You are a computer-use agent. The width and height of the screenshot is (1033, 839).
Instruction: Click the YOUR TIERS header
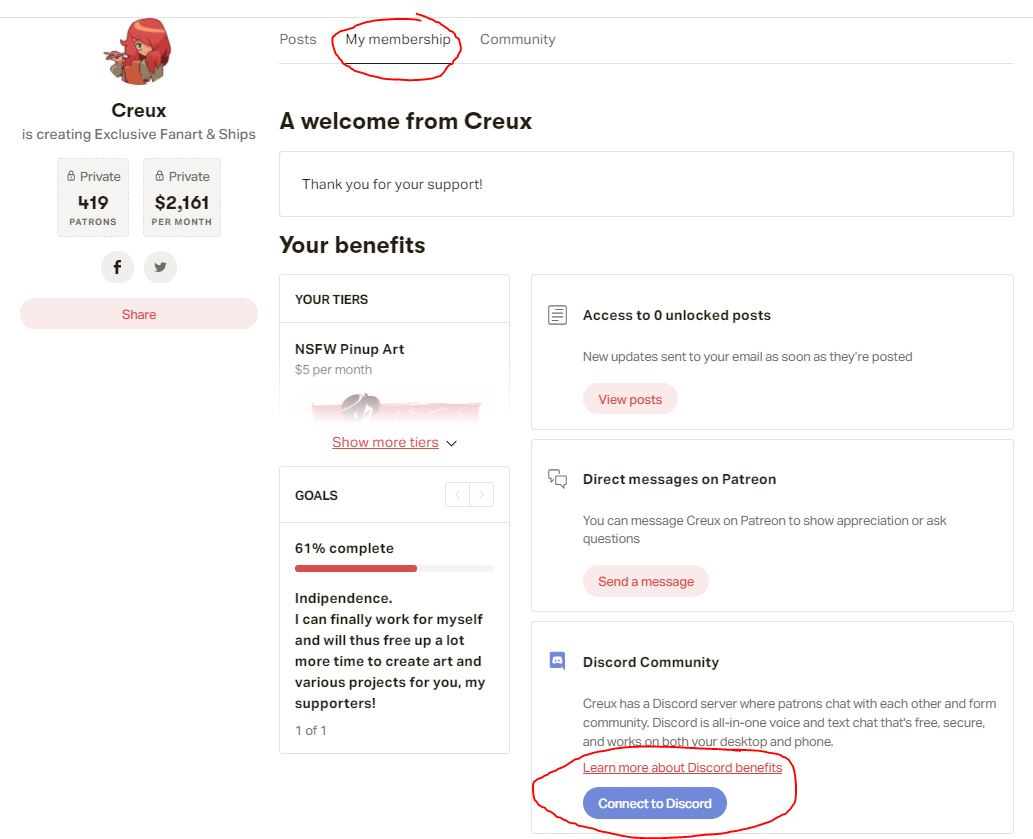(331, 300)
